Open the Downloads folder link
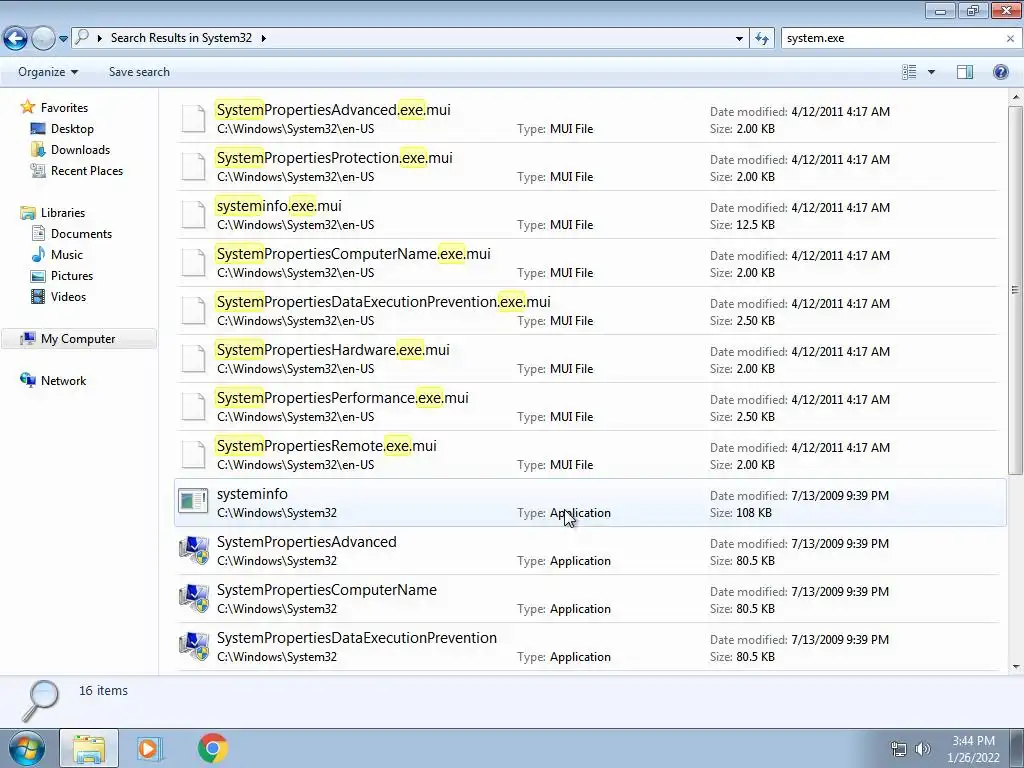The height and width of the screenshot is (768, 1024). pos(80,150)
